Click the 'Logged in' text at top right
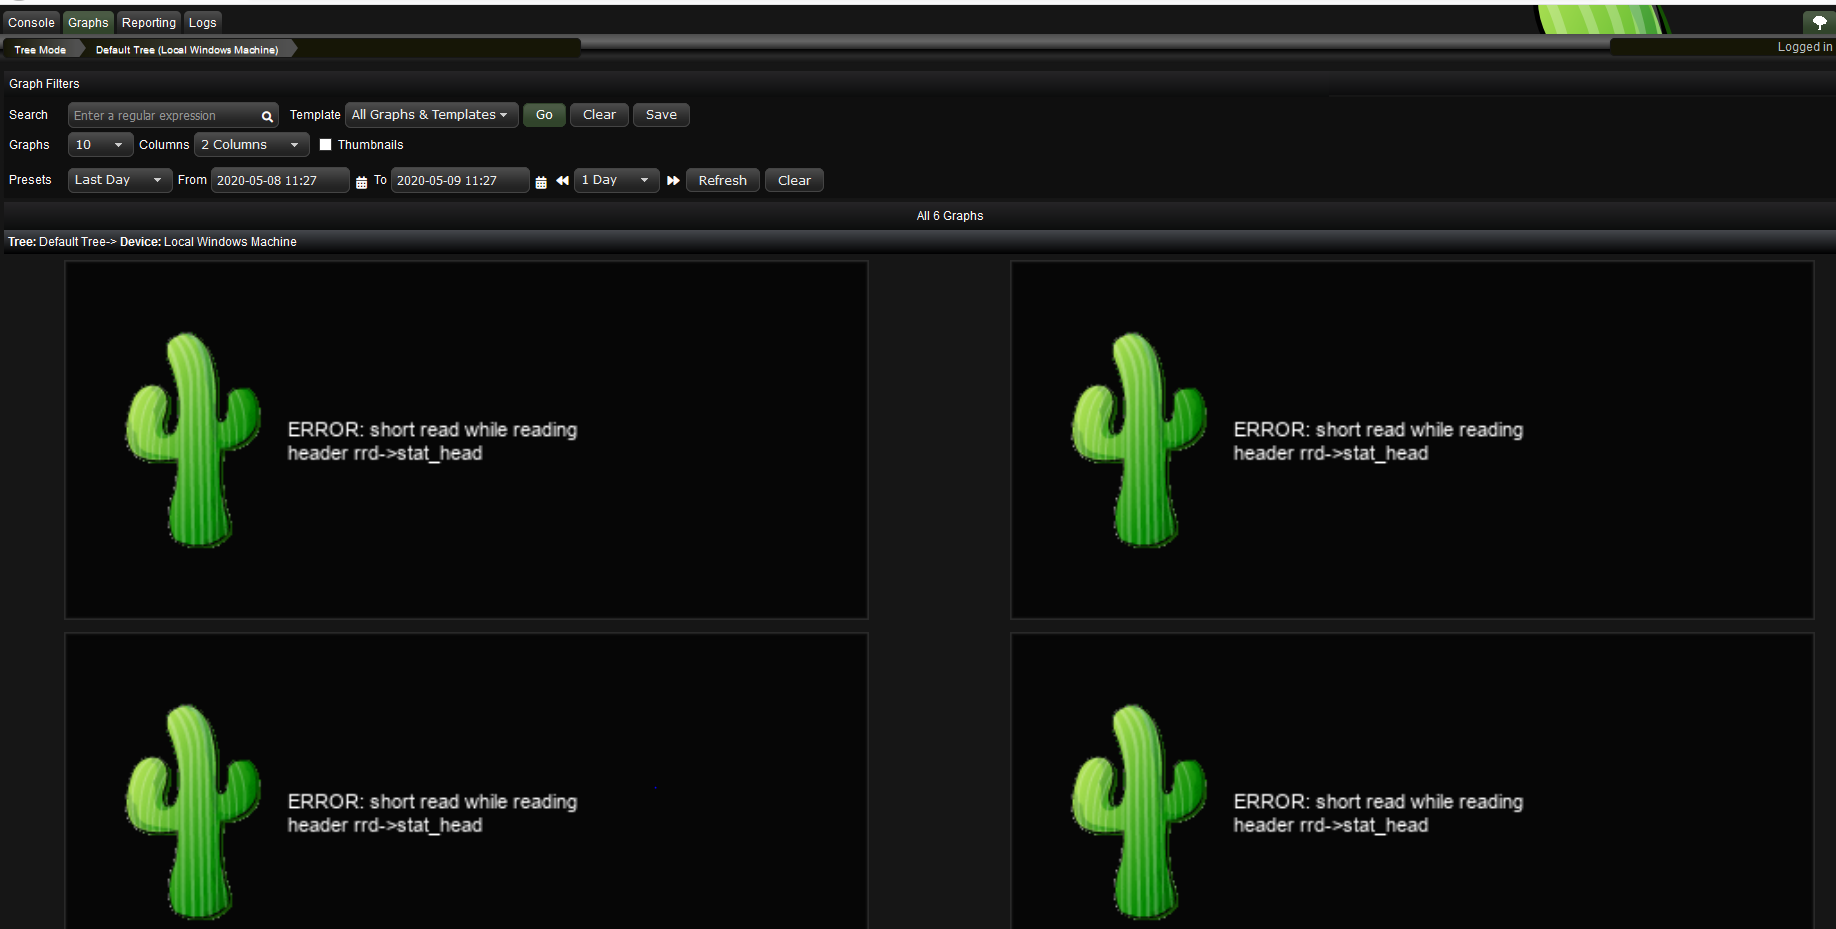Image resolution: width=1836 pixels, height=929 pixels. [1805, 47]
